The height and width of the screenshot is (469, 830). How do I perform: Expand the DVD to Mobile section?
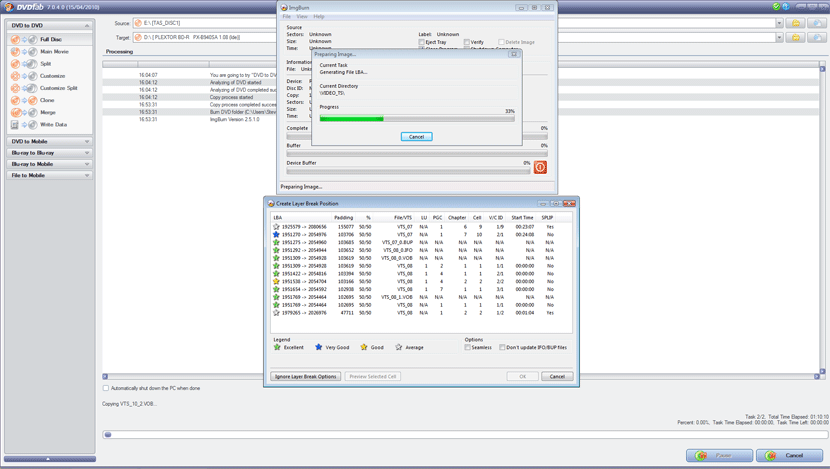coord(50,142)
